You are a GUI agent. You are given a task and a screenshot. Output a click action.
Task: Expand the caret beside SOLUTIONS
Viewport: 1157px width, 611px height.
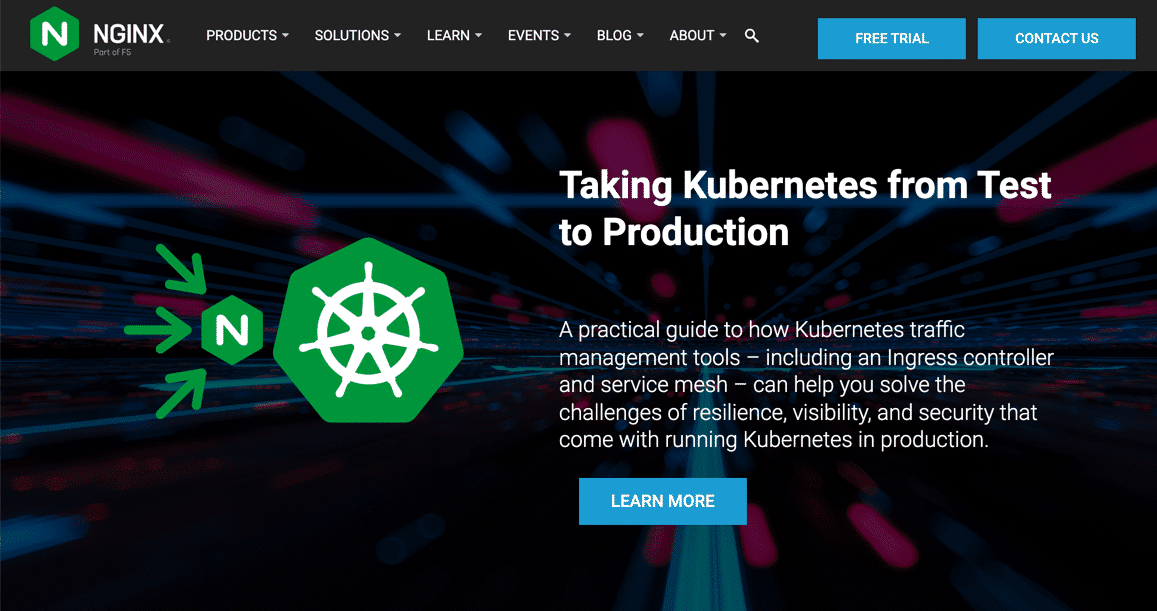(397, 36)
